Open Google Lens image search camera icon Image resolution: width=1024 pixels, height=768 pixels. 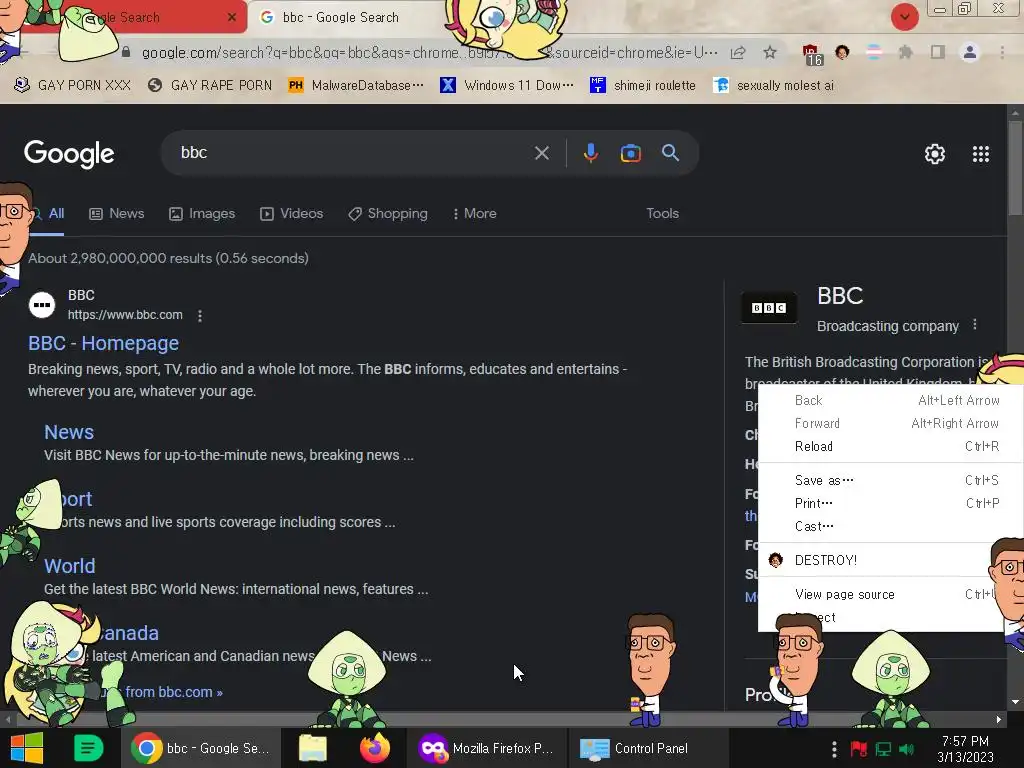point(630,153)
